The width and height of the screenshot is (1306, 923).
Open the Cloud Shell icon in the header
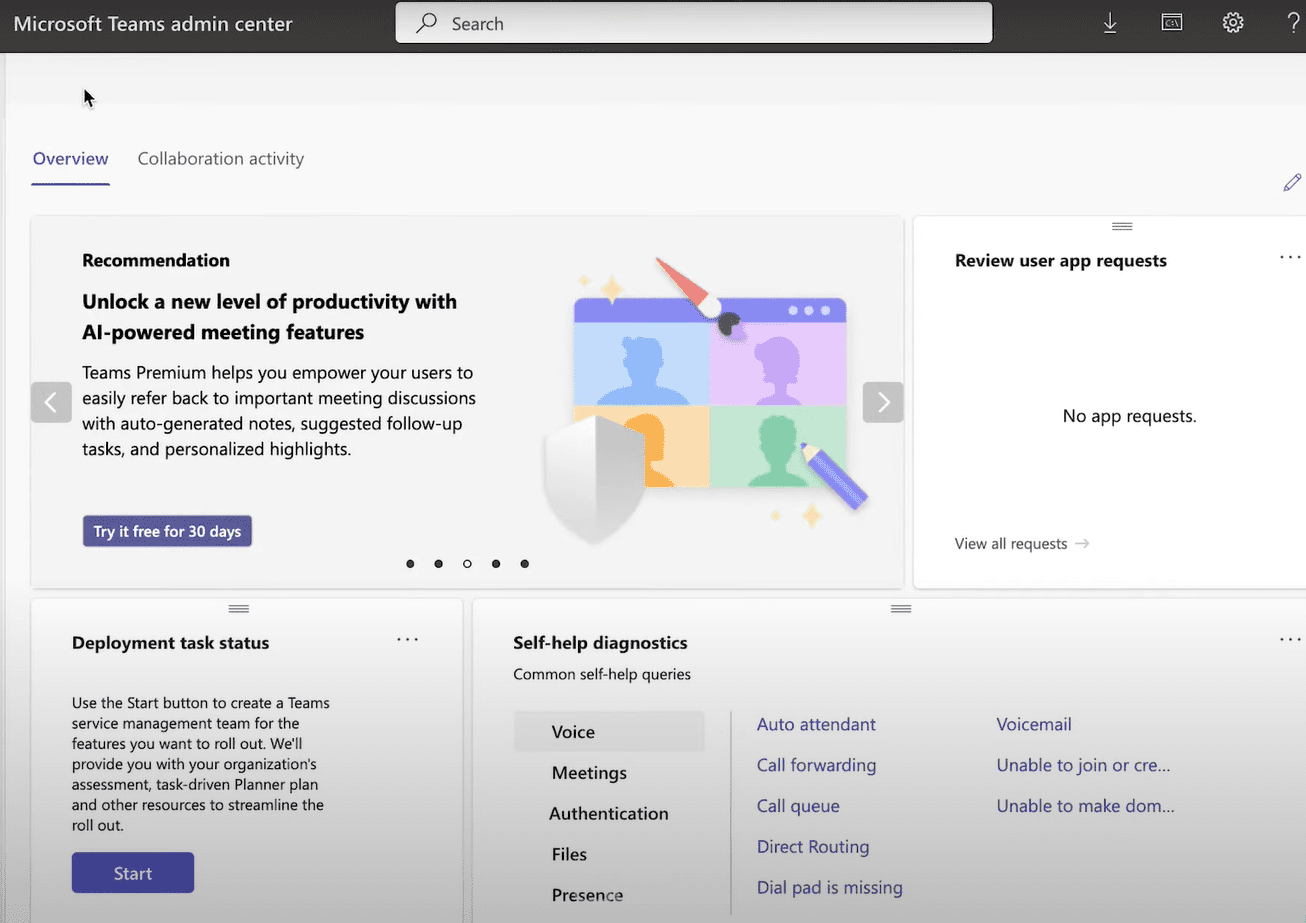coord(1172,23)
